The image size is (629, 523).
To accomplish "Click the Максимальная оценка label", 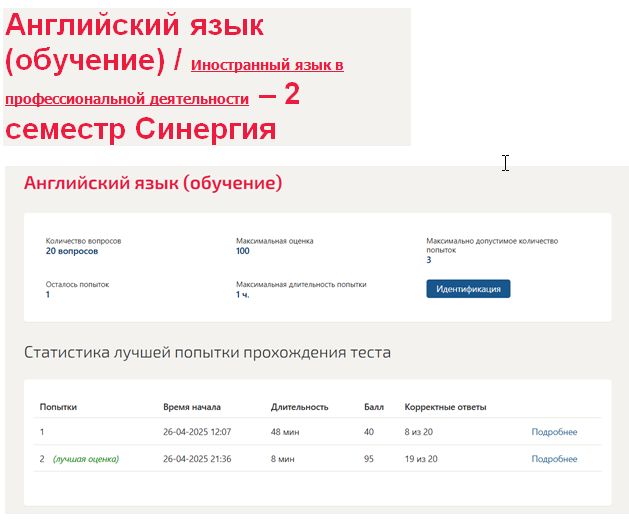I will (x=275, y=241).
